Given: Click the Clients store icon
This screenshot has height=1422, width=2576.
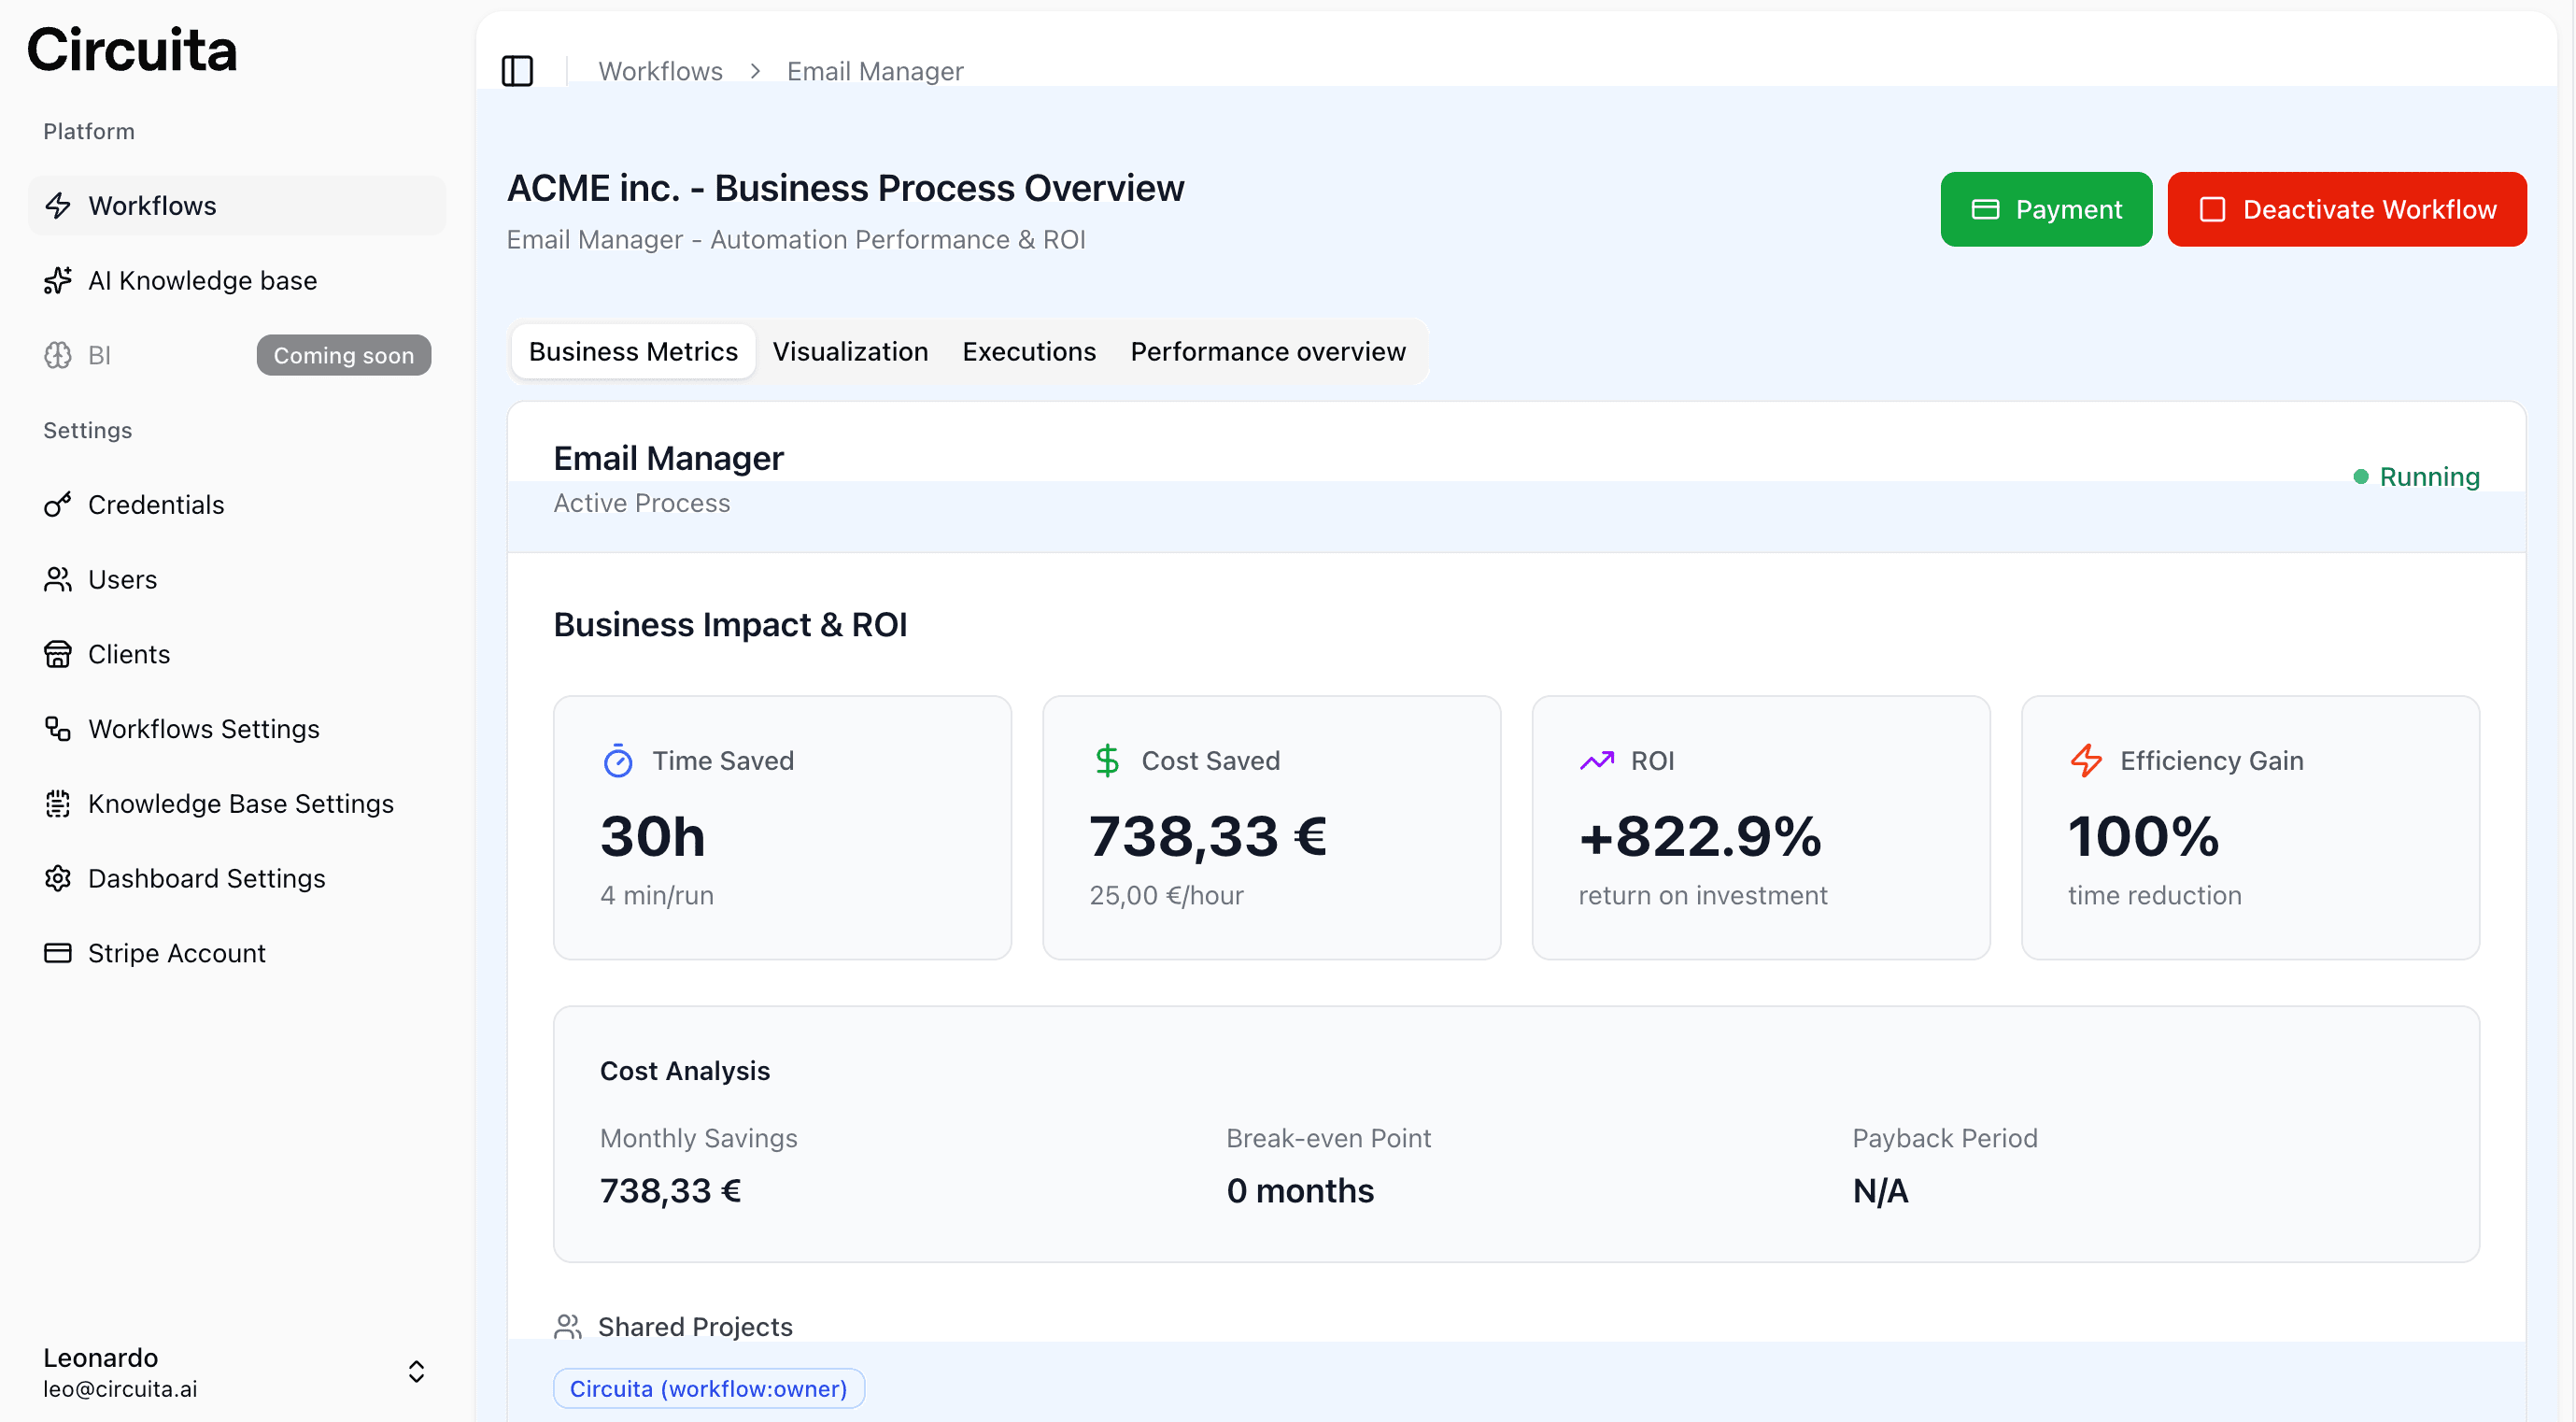Looking at the screenshot, I should [x=58, y=654].
